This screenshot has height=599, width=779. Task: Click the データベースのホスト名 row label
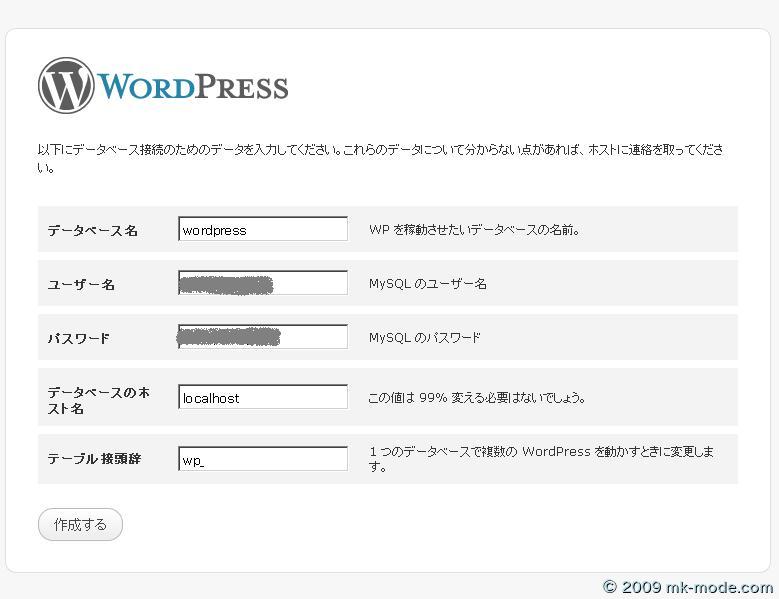click(98, 400)
